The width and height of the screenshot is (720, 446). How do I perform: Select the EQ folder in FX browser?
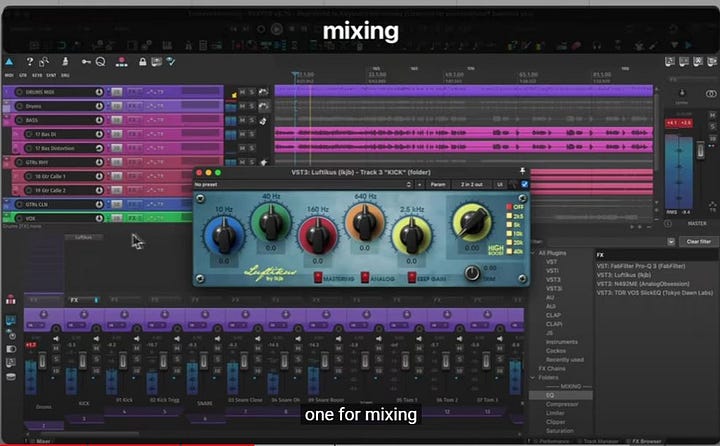point(561,395)
